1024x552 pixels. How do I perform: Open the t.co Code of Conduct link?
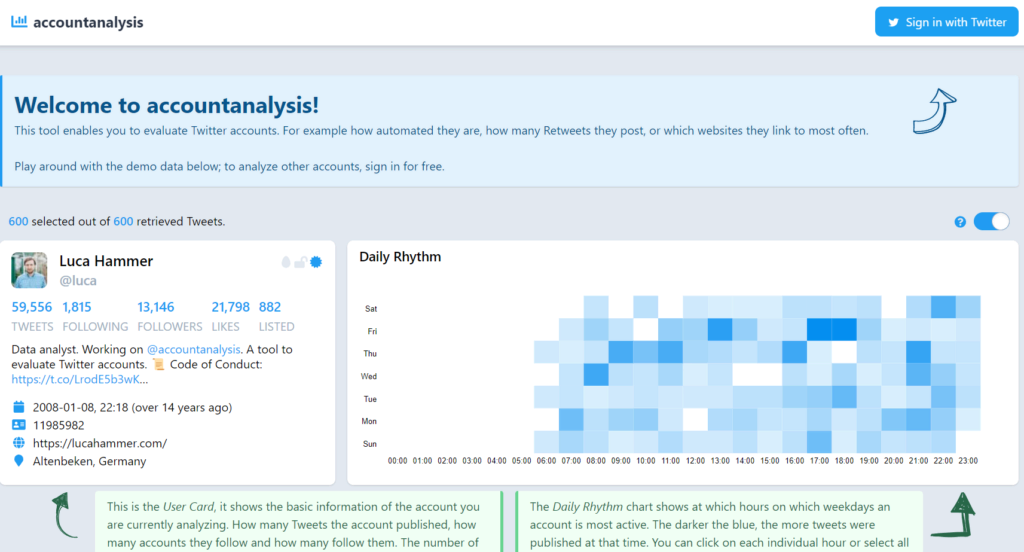pyautogui.click(x=79, y=380)
